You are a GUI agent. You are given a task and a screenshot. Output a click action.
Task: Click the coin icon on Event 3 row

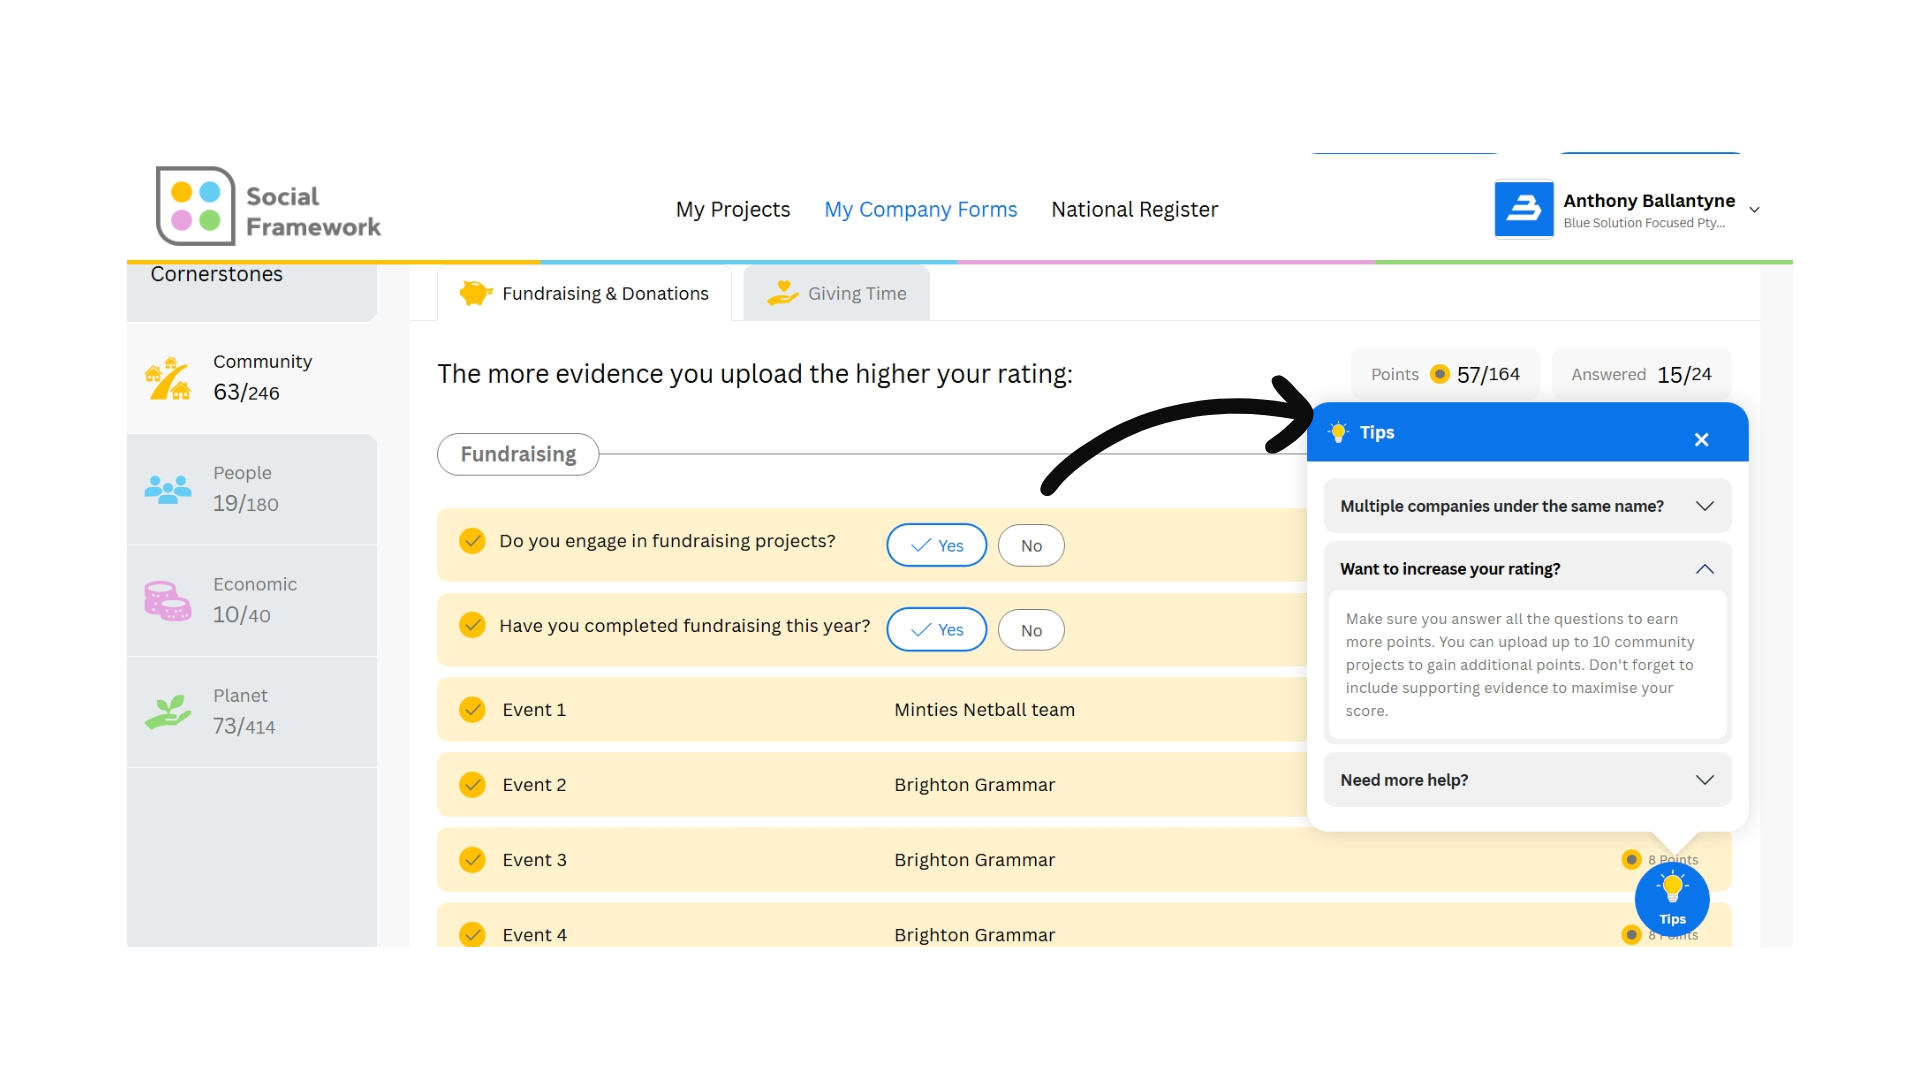(x=1632, y=860)
